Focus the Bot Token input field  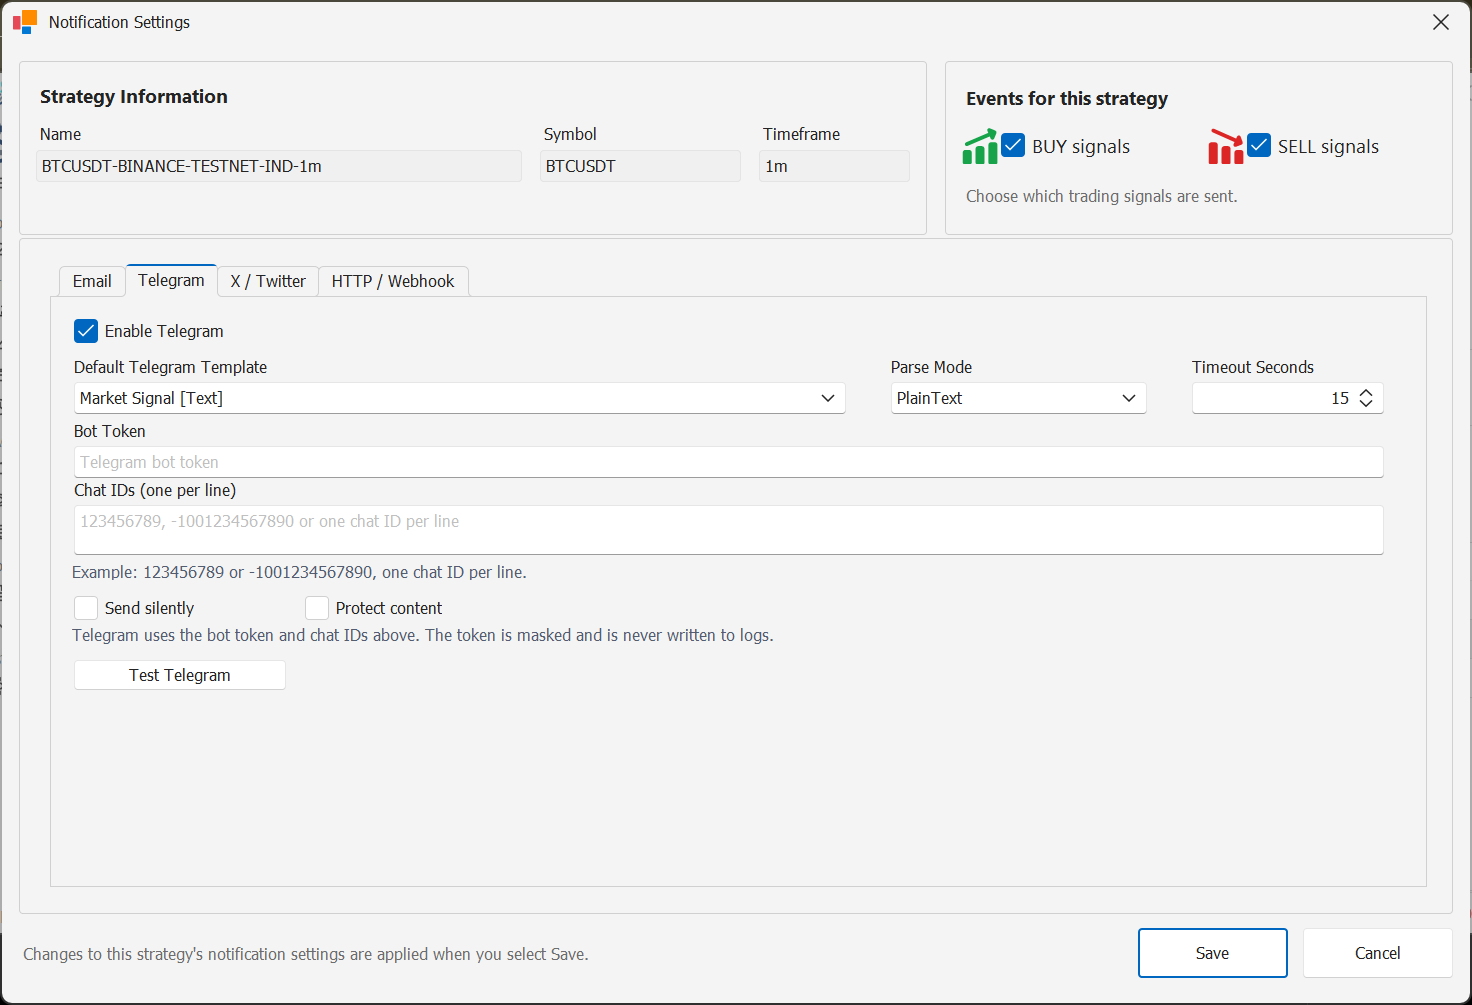(x=728, y=462)
